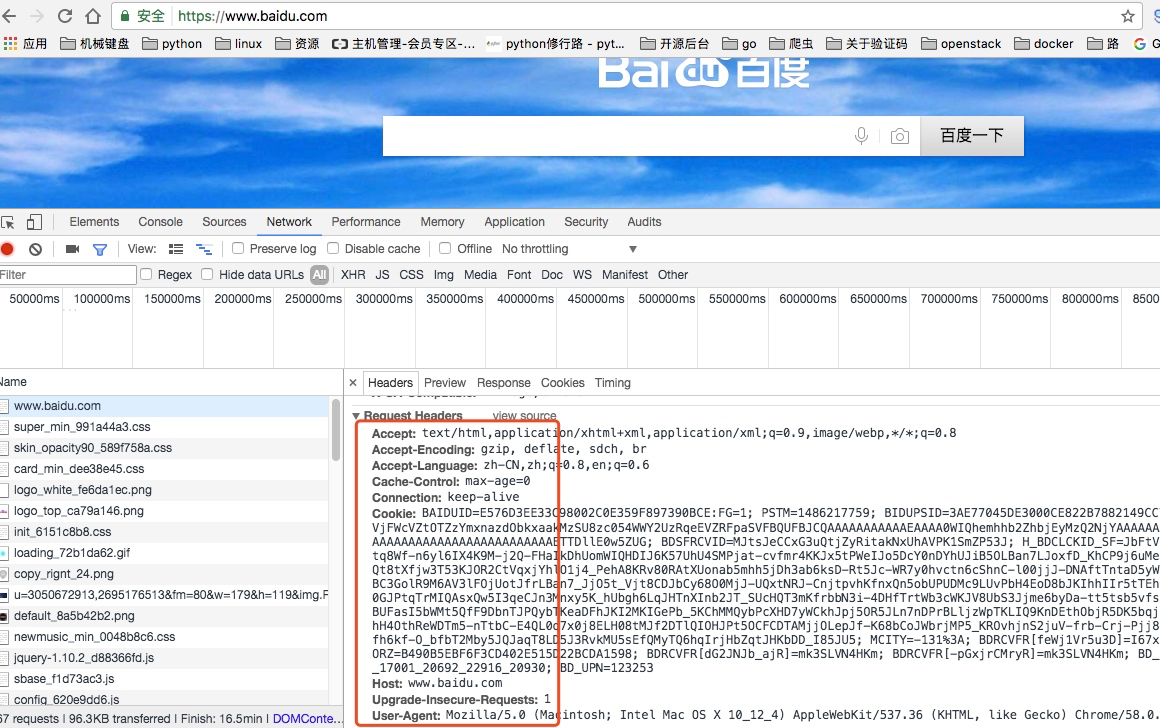Select the All filter type toggle
This screenshot has height=728, width=1160.
(320, 274)
